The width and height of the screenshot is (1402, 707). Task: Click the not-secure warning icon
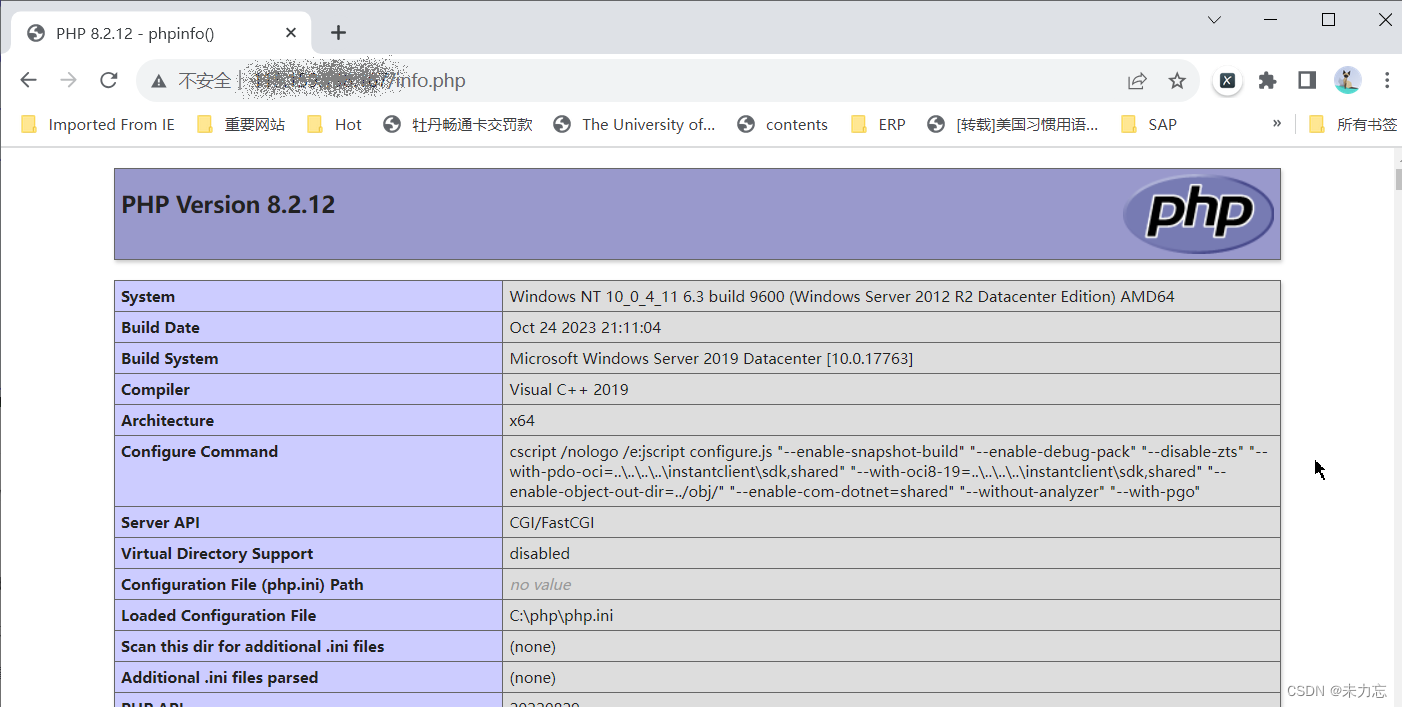tap(159, 81)
